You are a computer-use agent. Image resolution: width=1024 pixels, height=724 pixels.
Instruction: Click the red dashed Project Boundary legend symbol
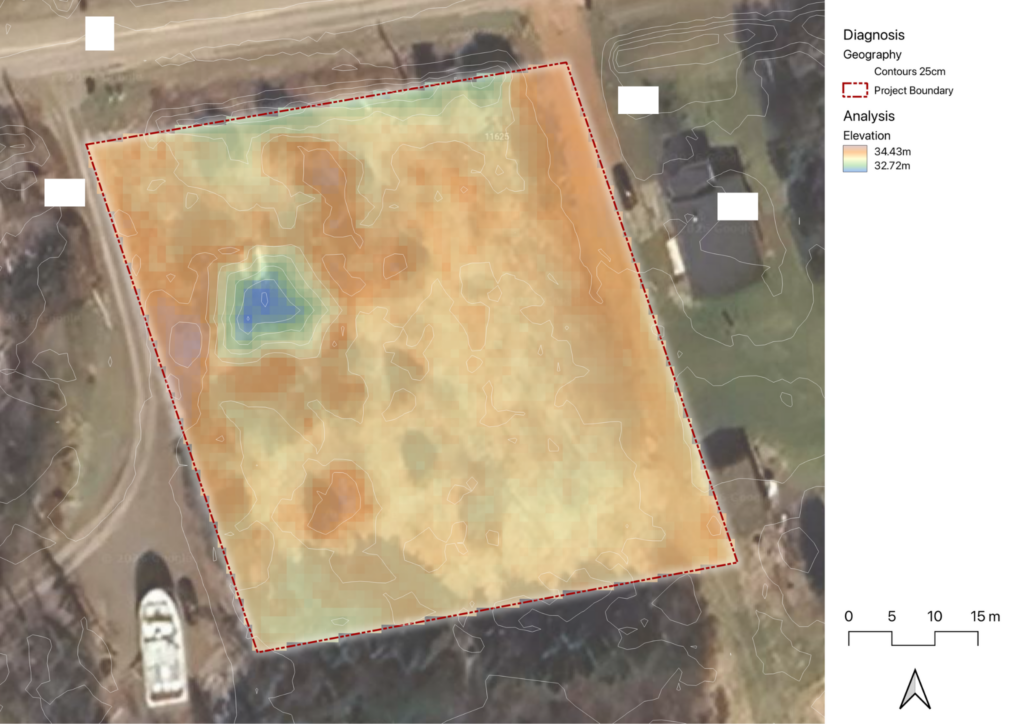[856, 91]
